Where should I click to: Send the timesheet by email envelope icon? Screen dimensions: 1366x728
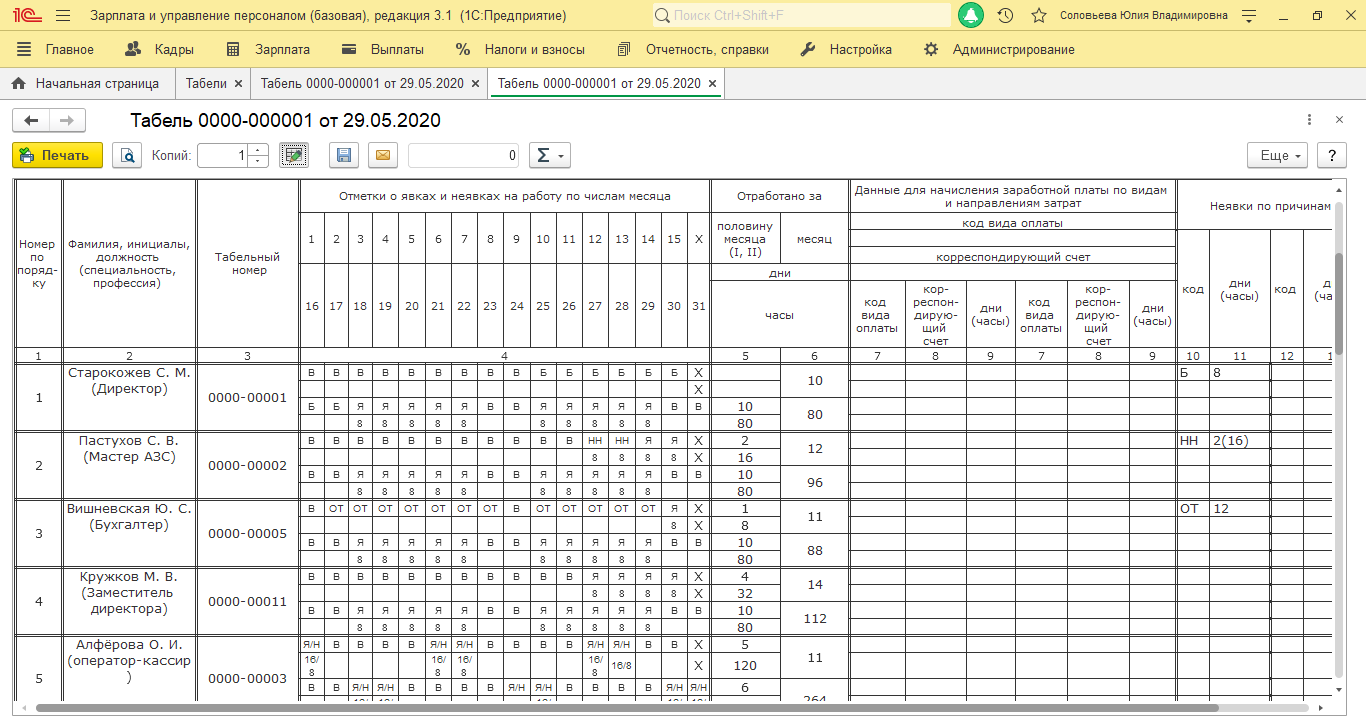point(382,155)
